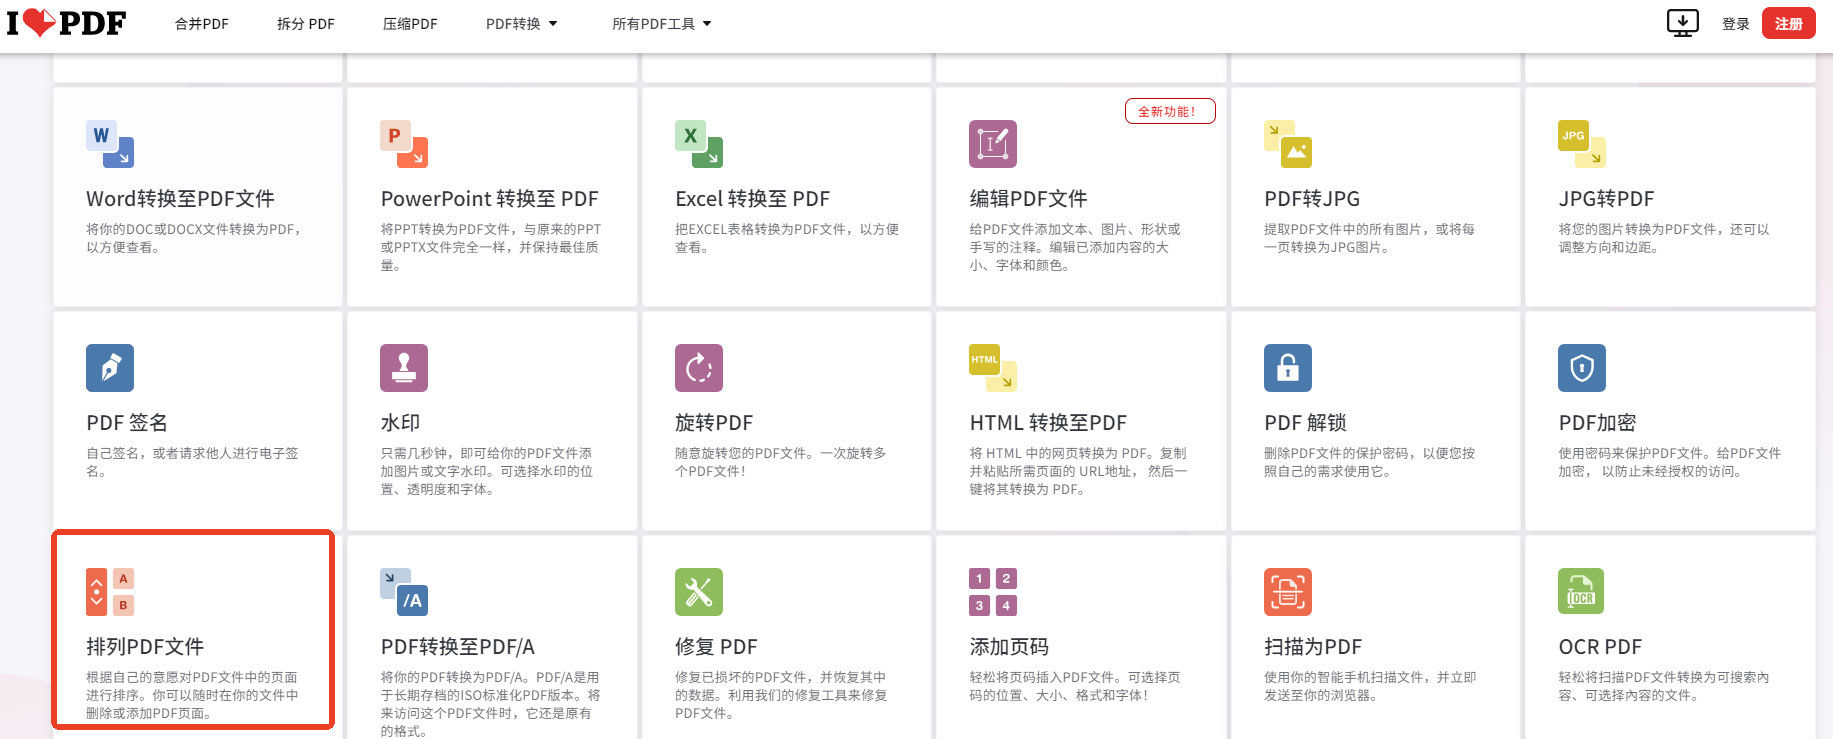The height and width of the screenshot is (739, 1833).
Task: Click the 登录 login link
Action: (x=1736, y=24)
